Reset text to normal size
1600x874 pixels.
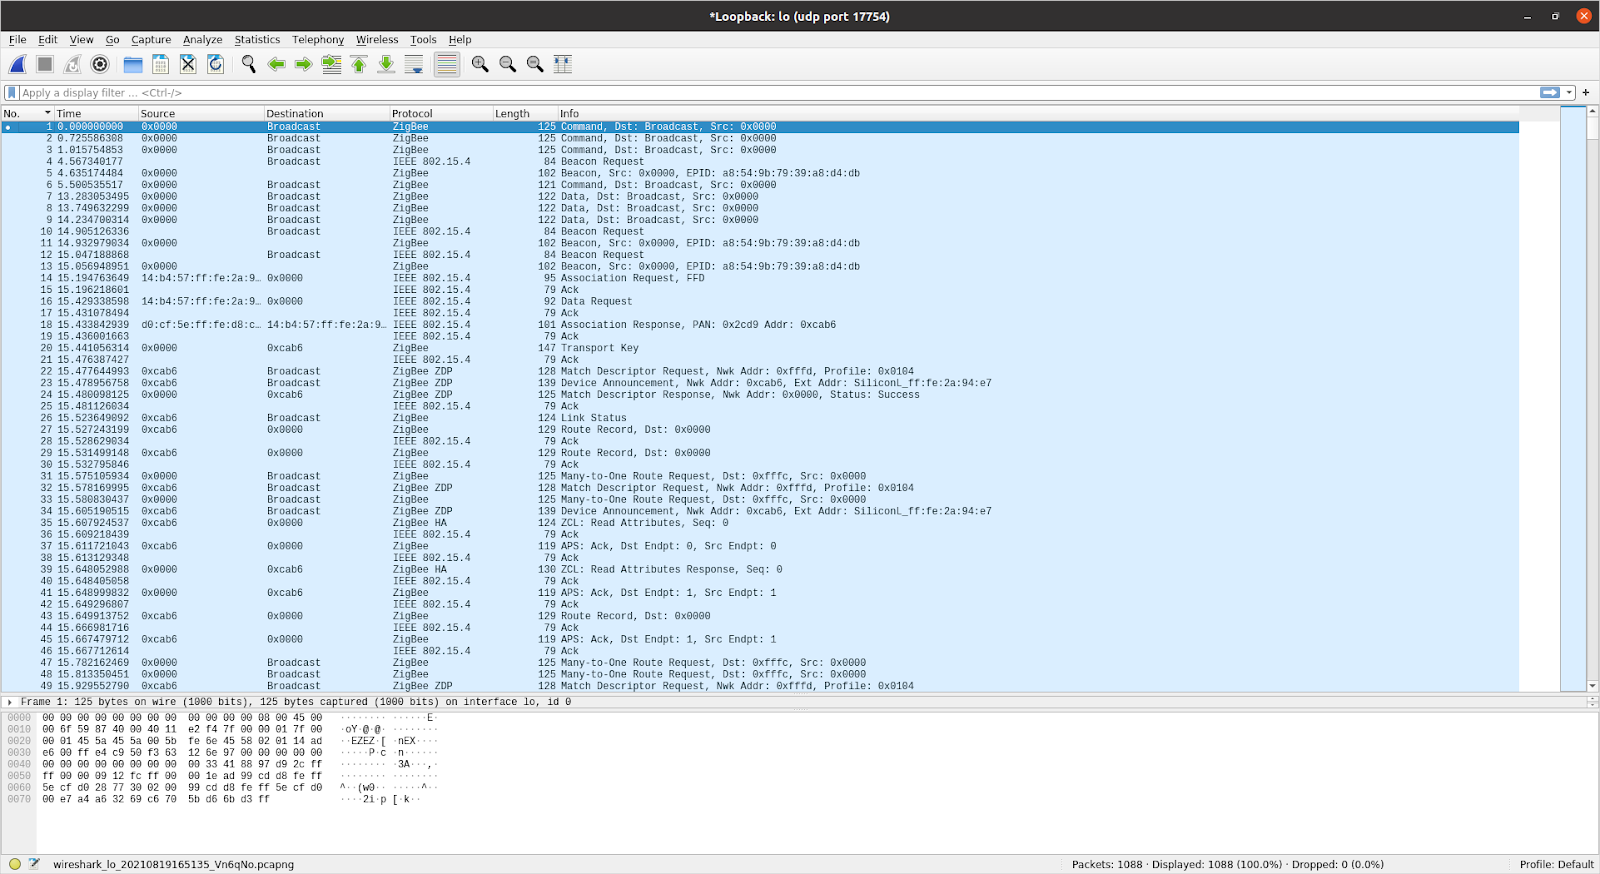(x=535, y=64)
